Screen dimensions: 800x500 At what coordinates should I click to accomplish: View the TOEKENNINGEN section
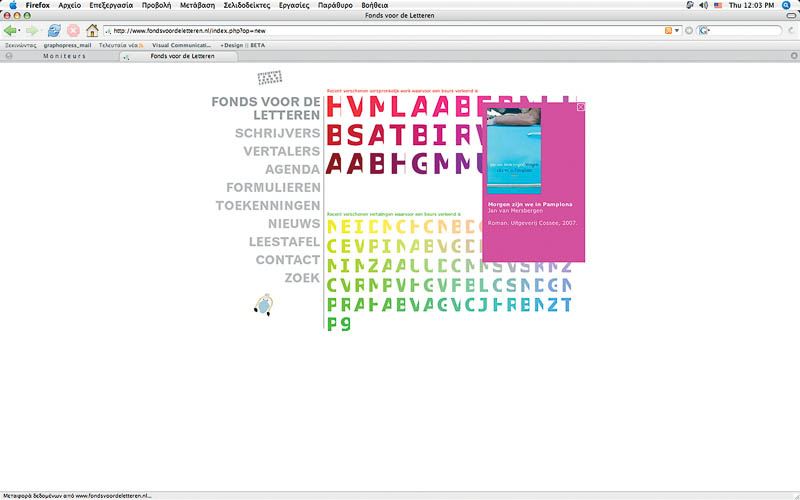(x=268, y=206)
